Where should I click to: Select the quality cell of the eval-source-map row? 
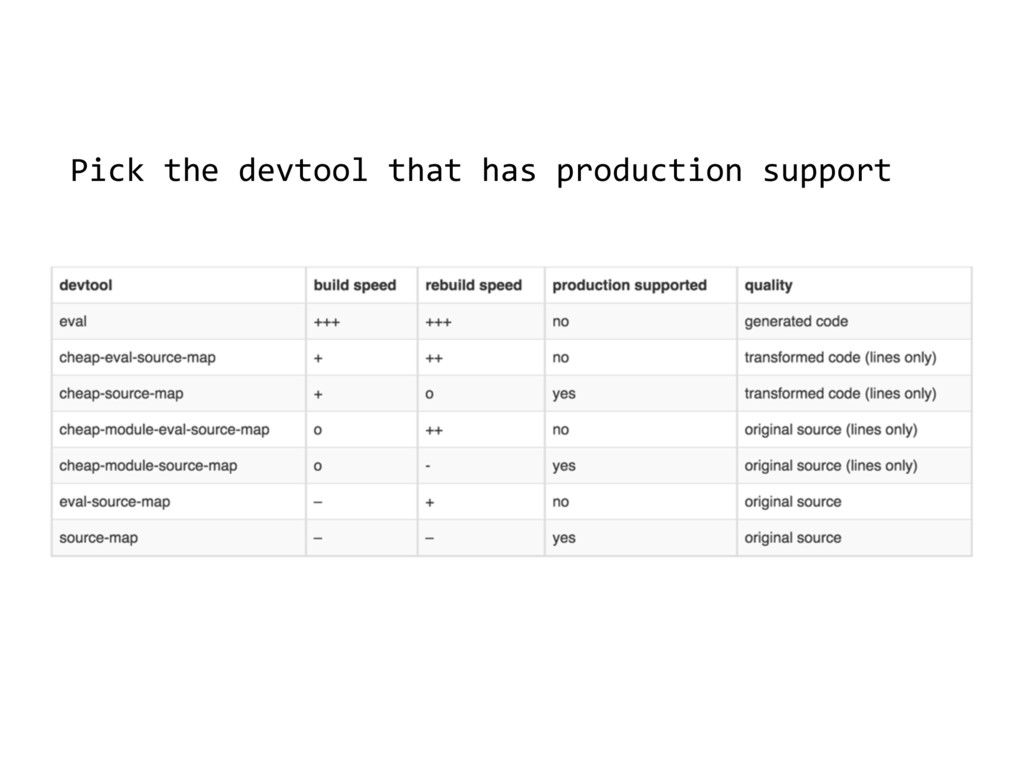(x=792, y=501)
